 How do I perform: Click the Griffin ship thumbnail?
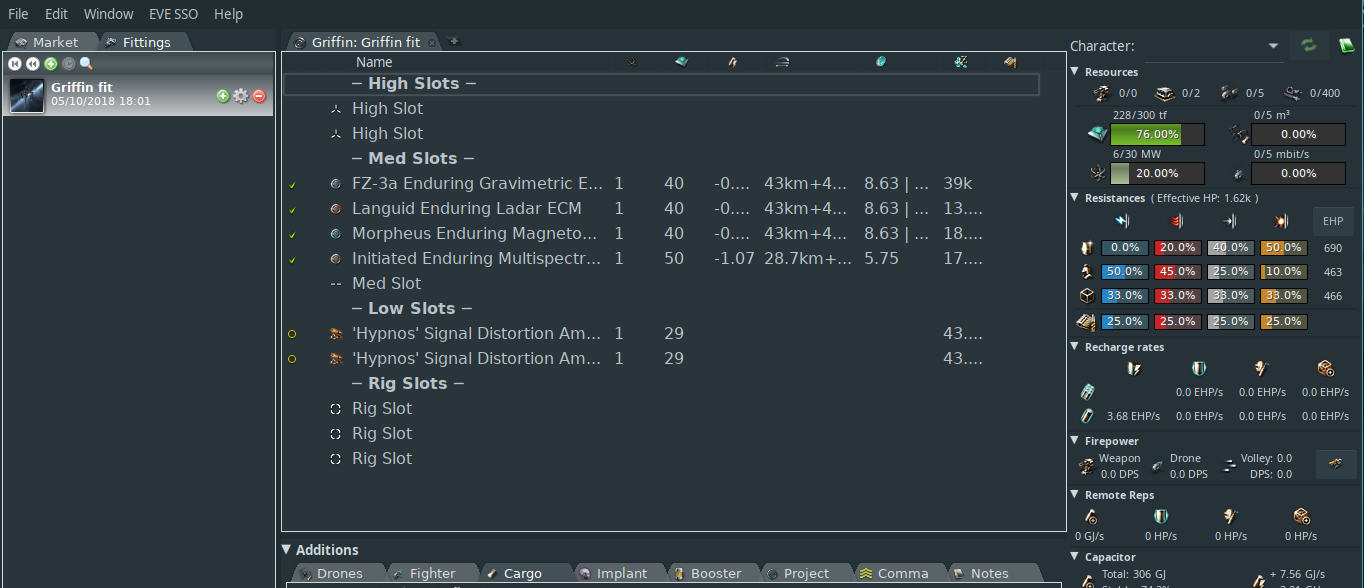[27, 96]
